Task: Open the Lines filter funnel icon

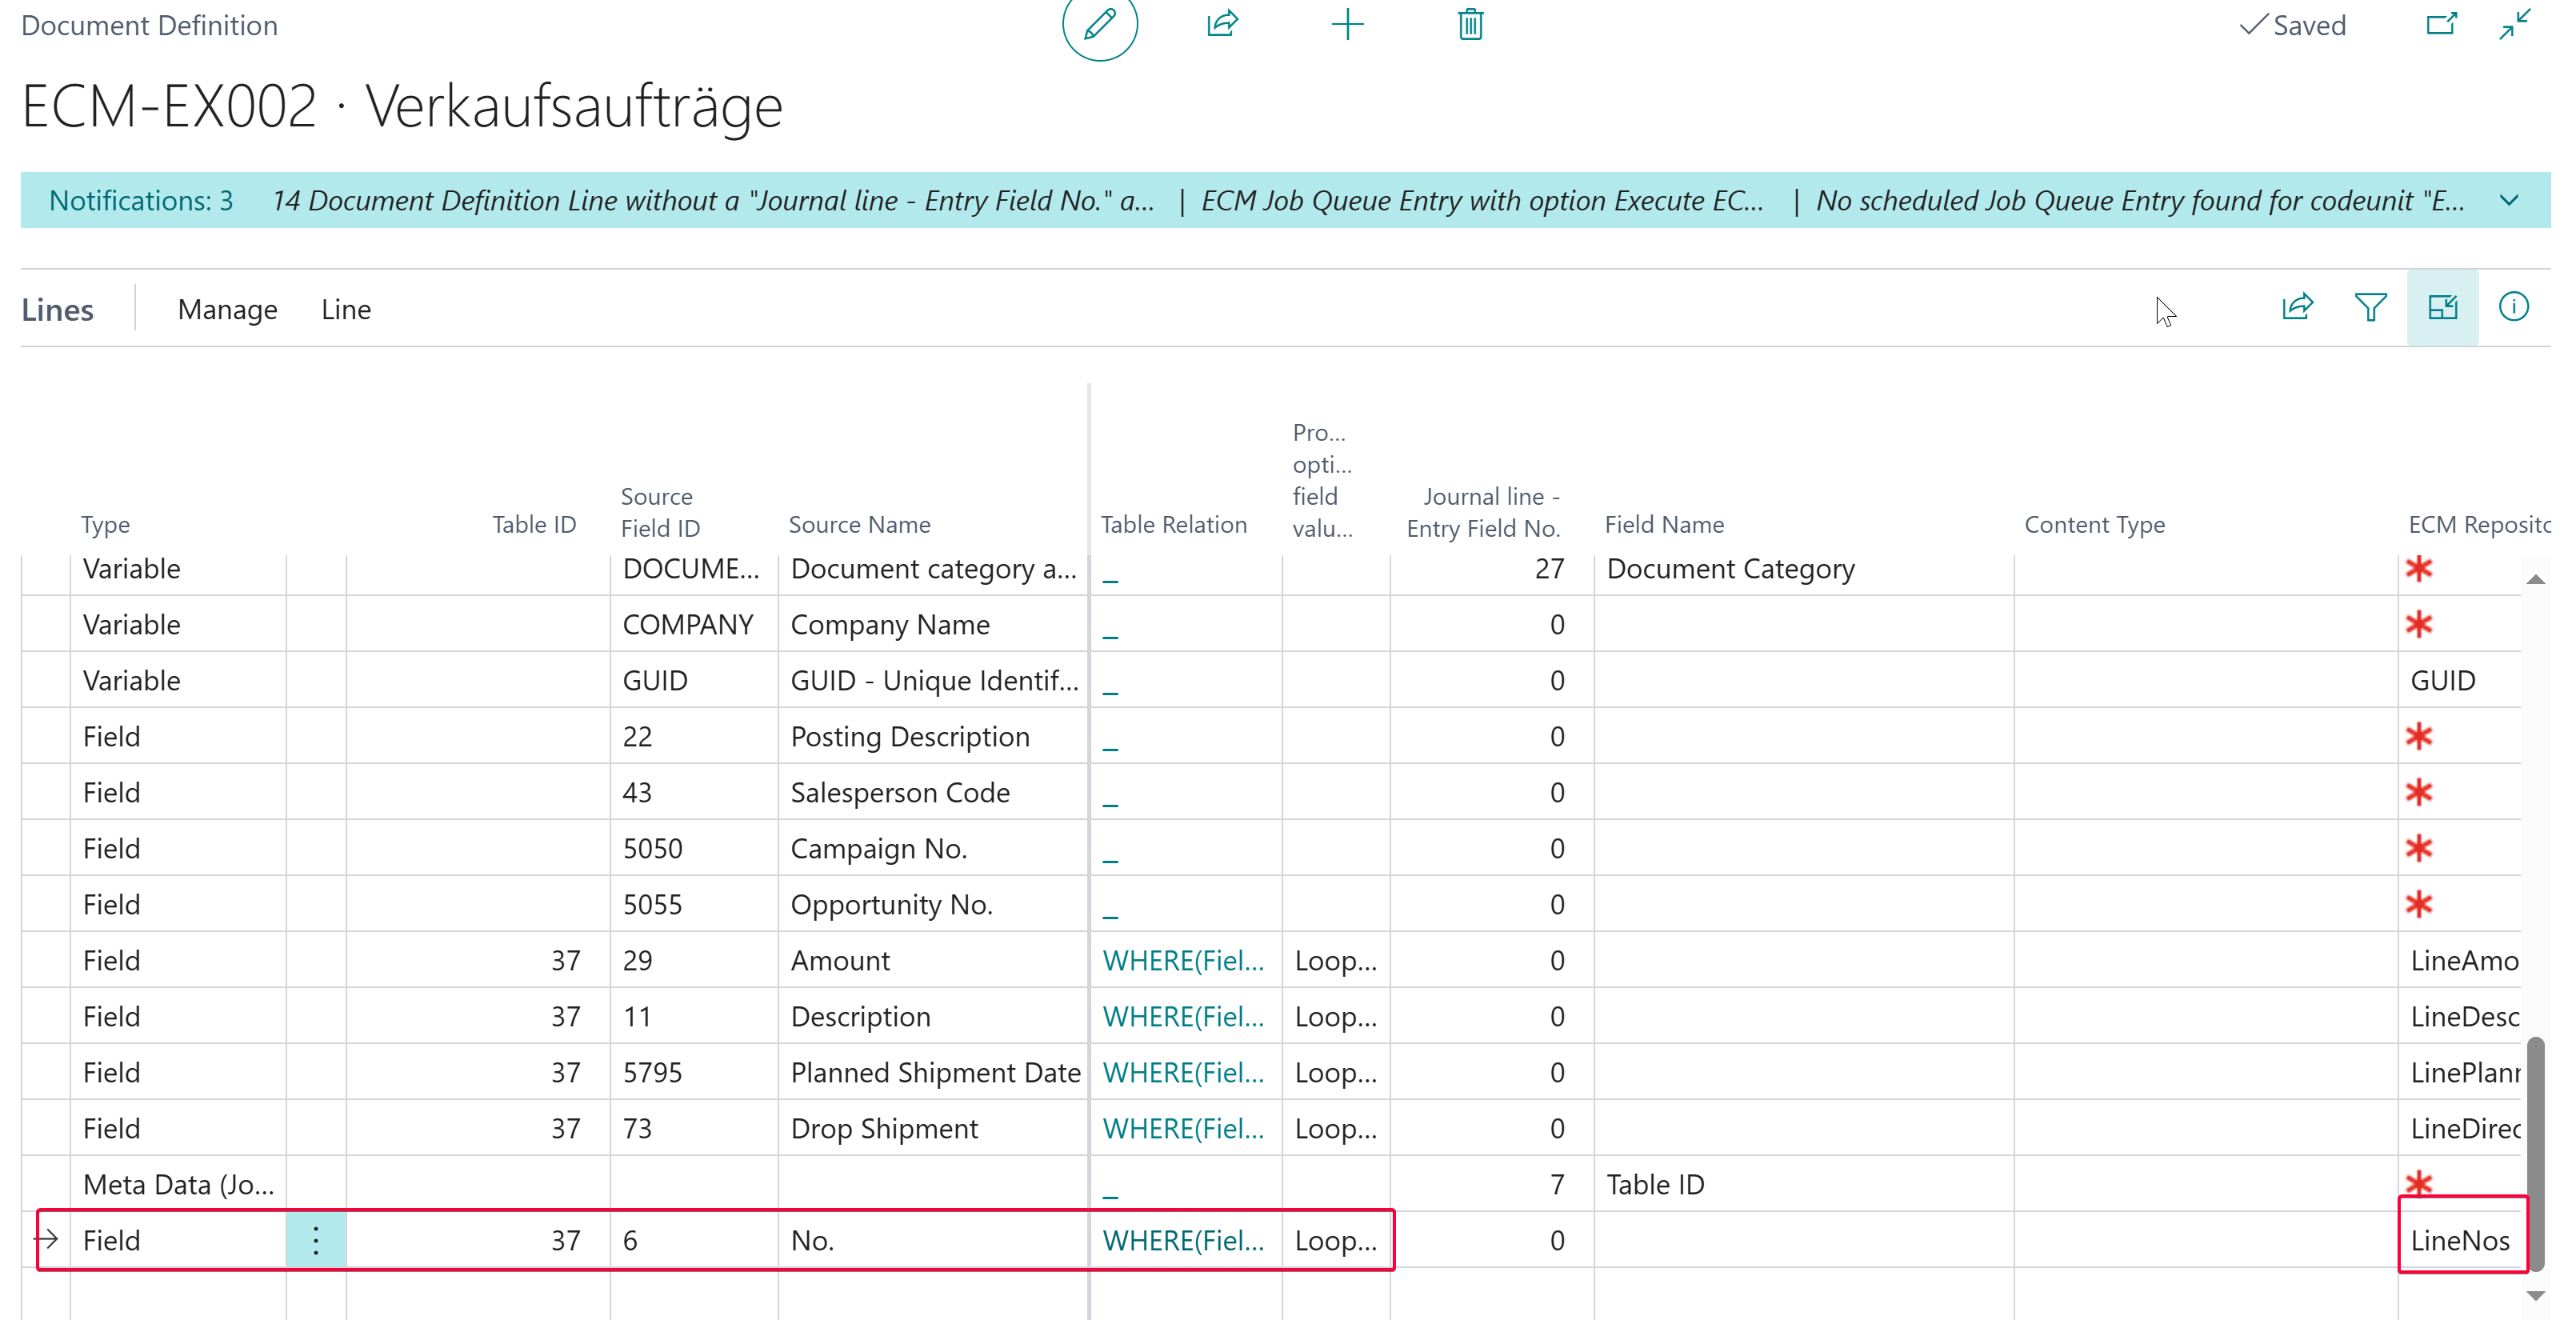Action: (2370, 307)
